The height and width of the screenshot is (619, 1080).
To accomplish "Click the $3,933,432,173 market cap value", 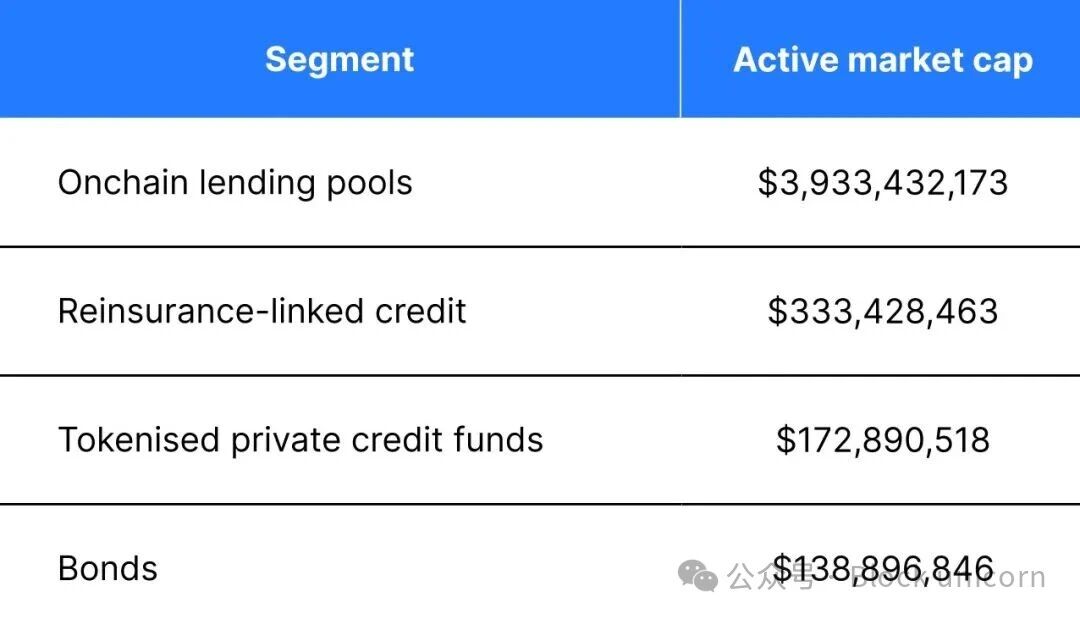I will coord(882,183).
